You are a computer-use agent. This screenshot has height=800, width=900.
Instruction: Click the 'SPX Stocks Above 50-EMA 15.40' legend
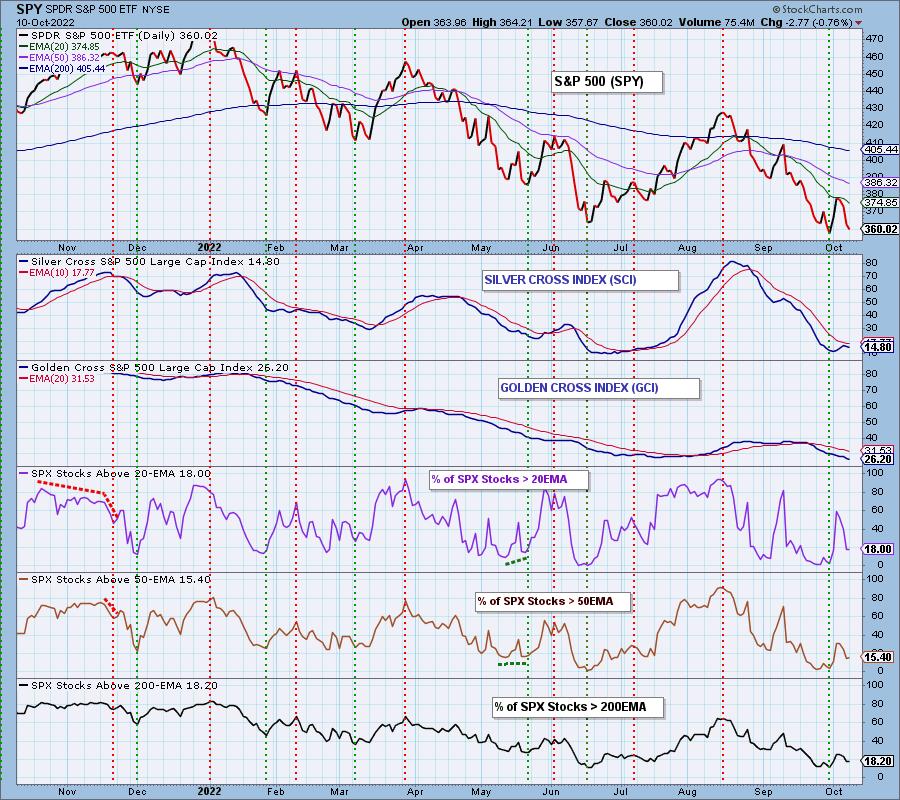[x=115, y=580]
